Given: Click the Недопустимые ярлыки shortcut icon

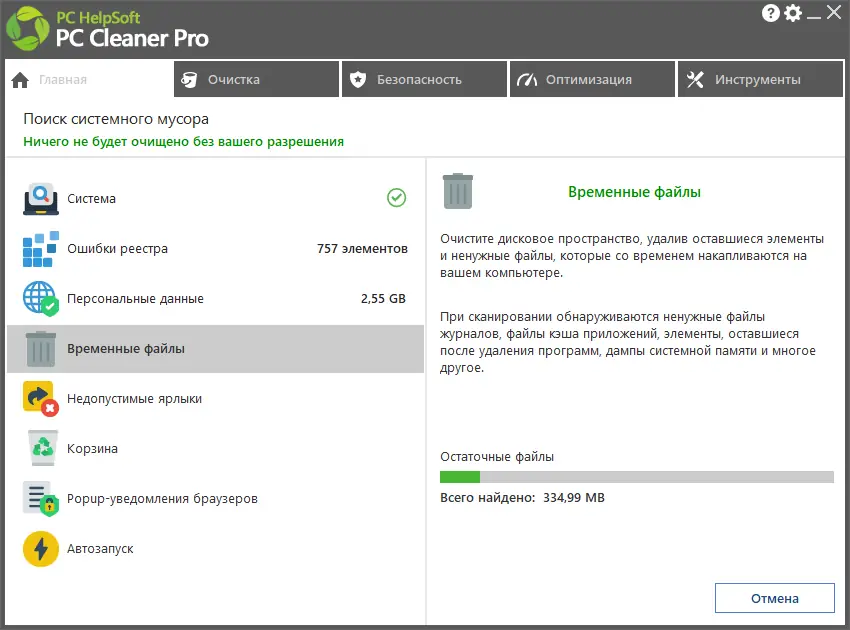Looking at the screenshot, I should point(40,398).
